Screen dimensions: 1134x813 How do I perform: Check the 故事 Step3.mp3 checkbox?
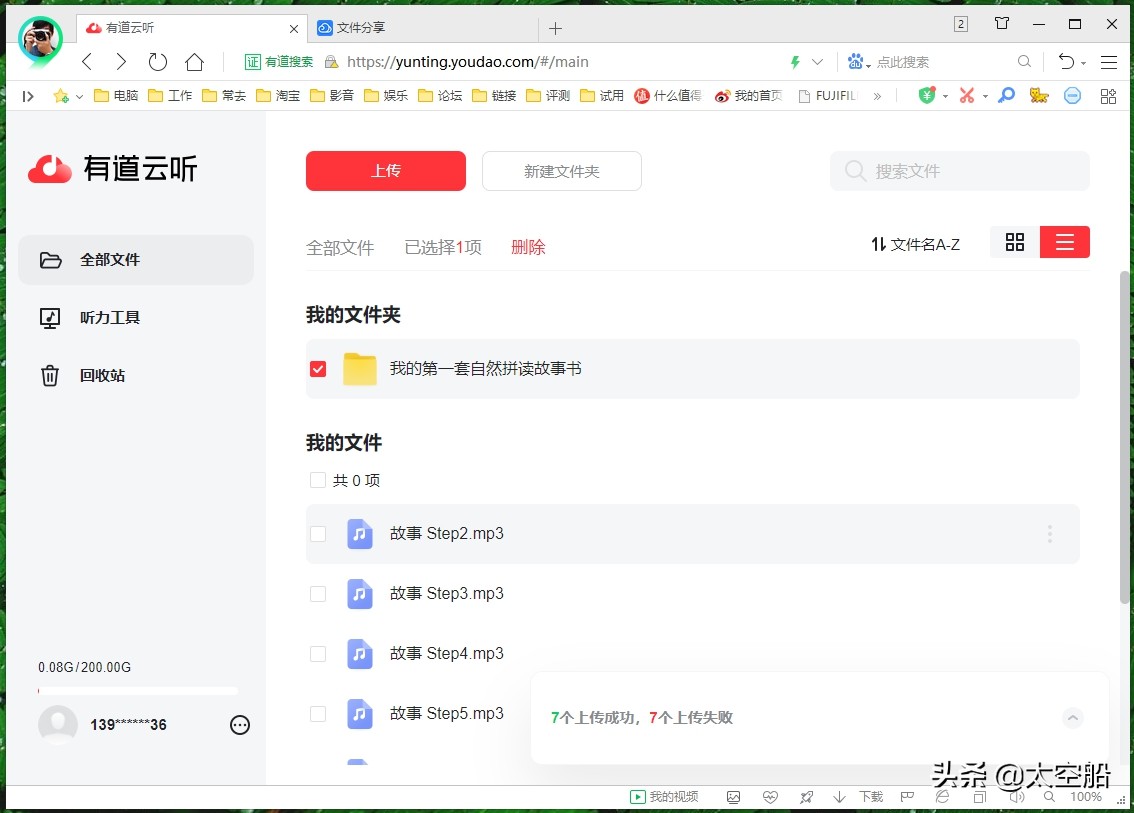(318, 593)
